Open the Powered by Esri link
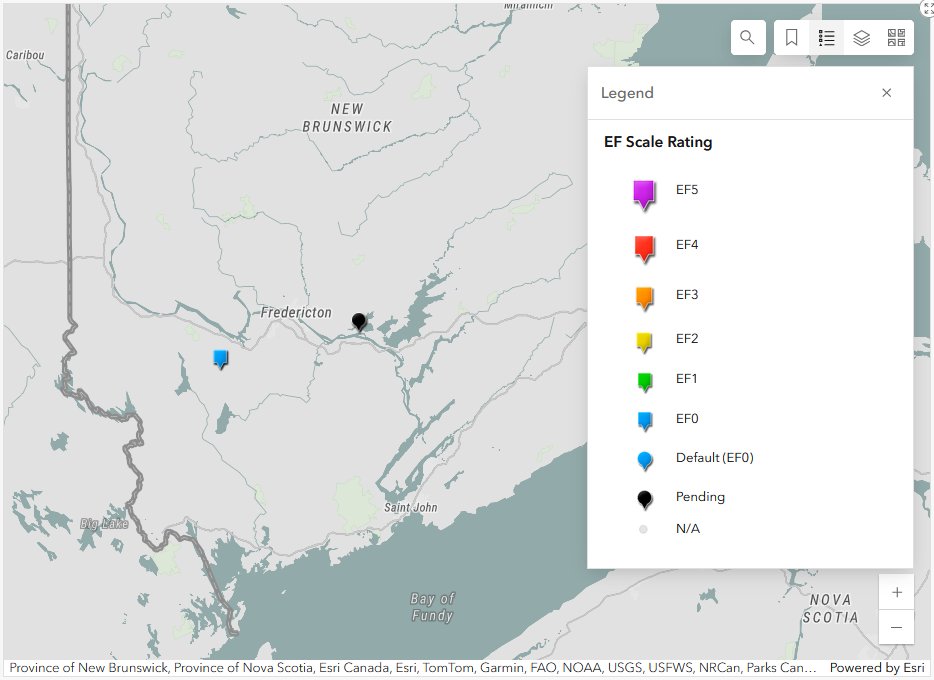This screenshot has width=934, height=680. click(x=878, y=668)
